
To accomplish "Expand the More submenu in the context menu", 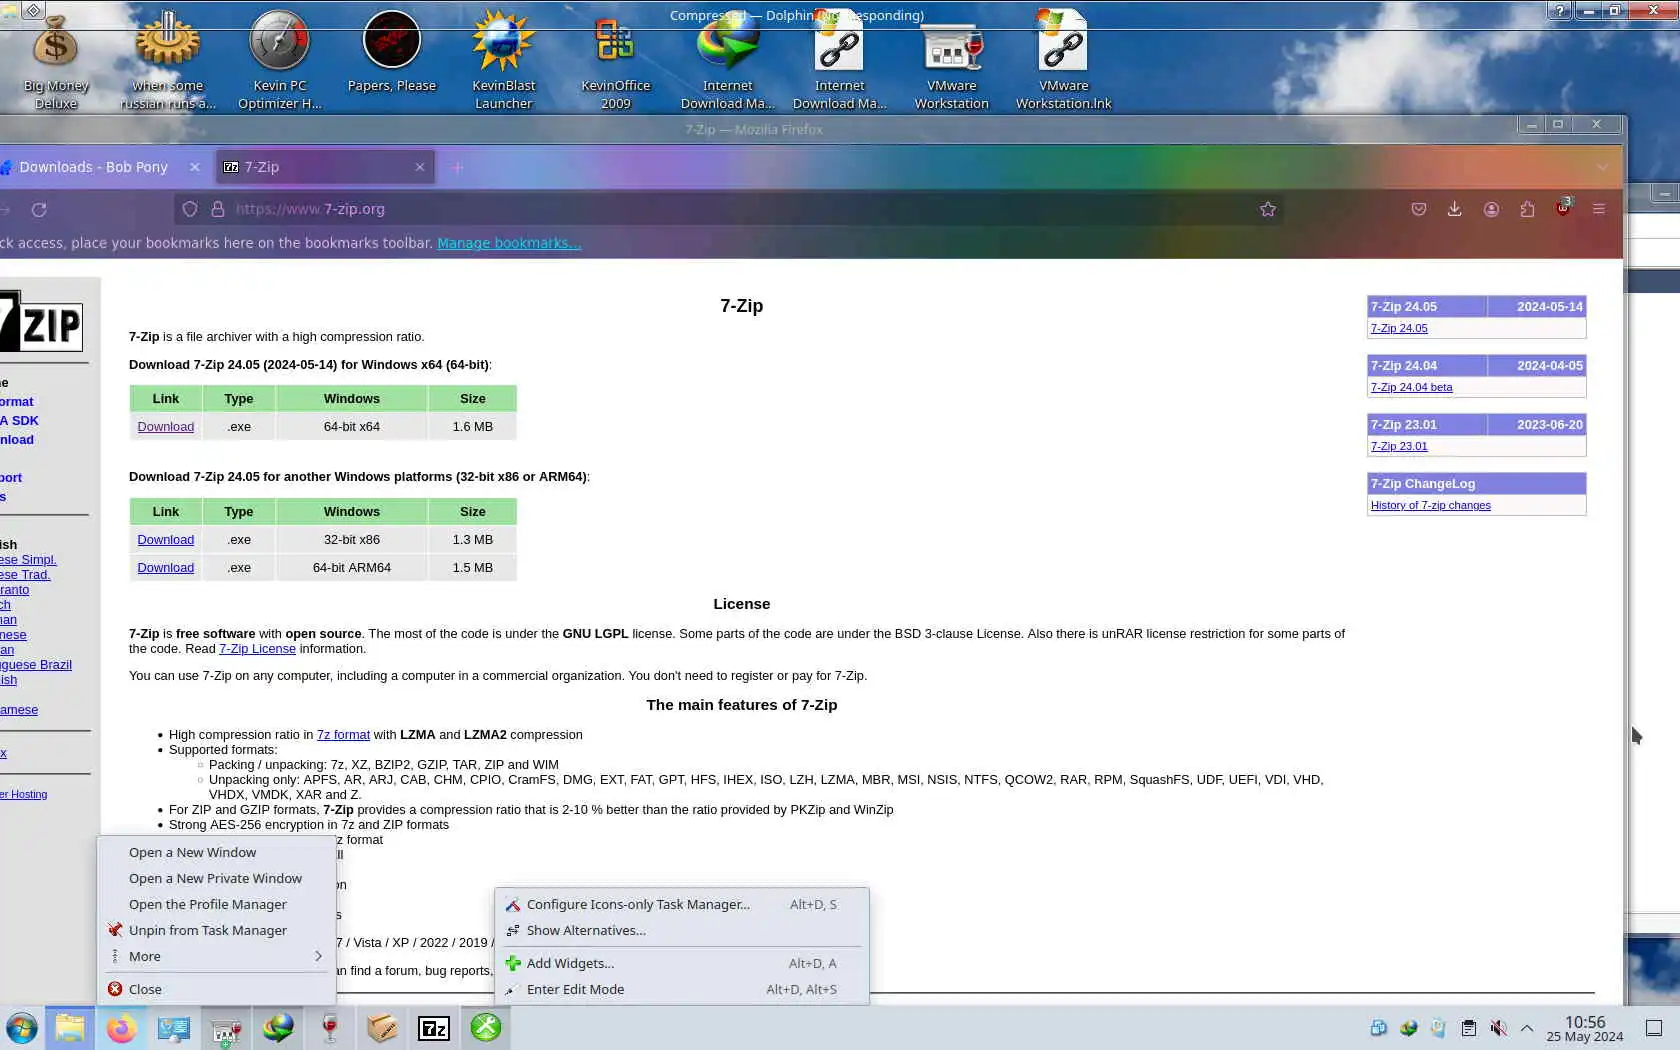I will click(x=216, y=956).
